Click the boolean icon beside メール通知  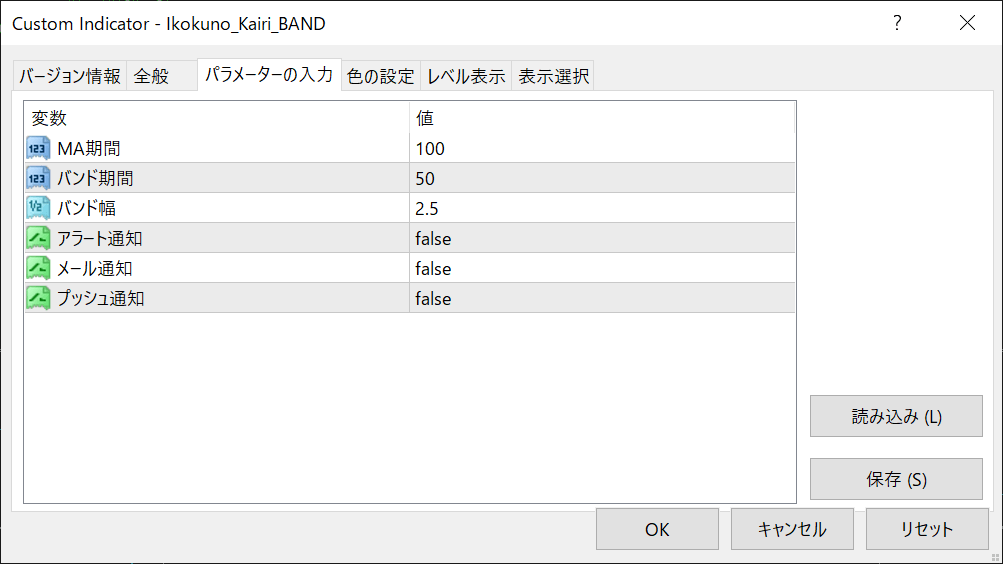click(x=38, y=269)
